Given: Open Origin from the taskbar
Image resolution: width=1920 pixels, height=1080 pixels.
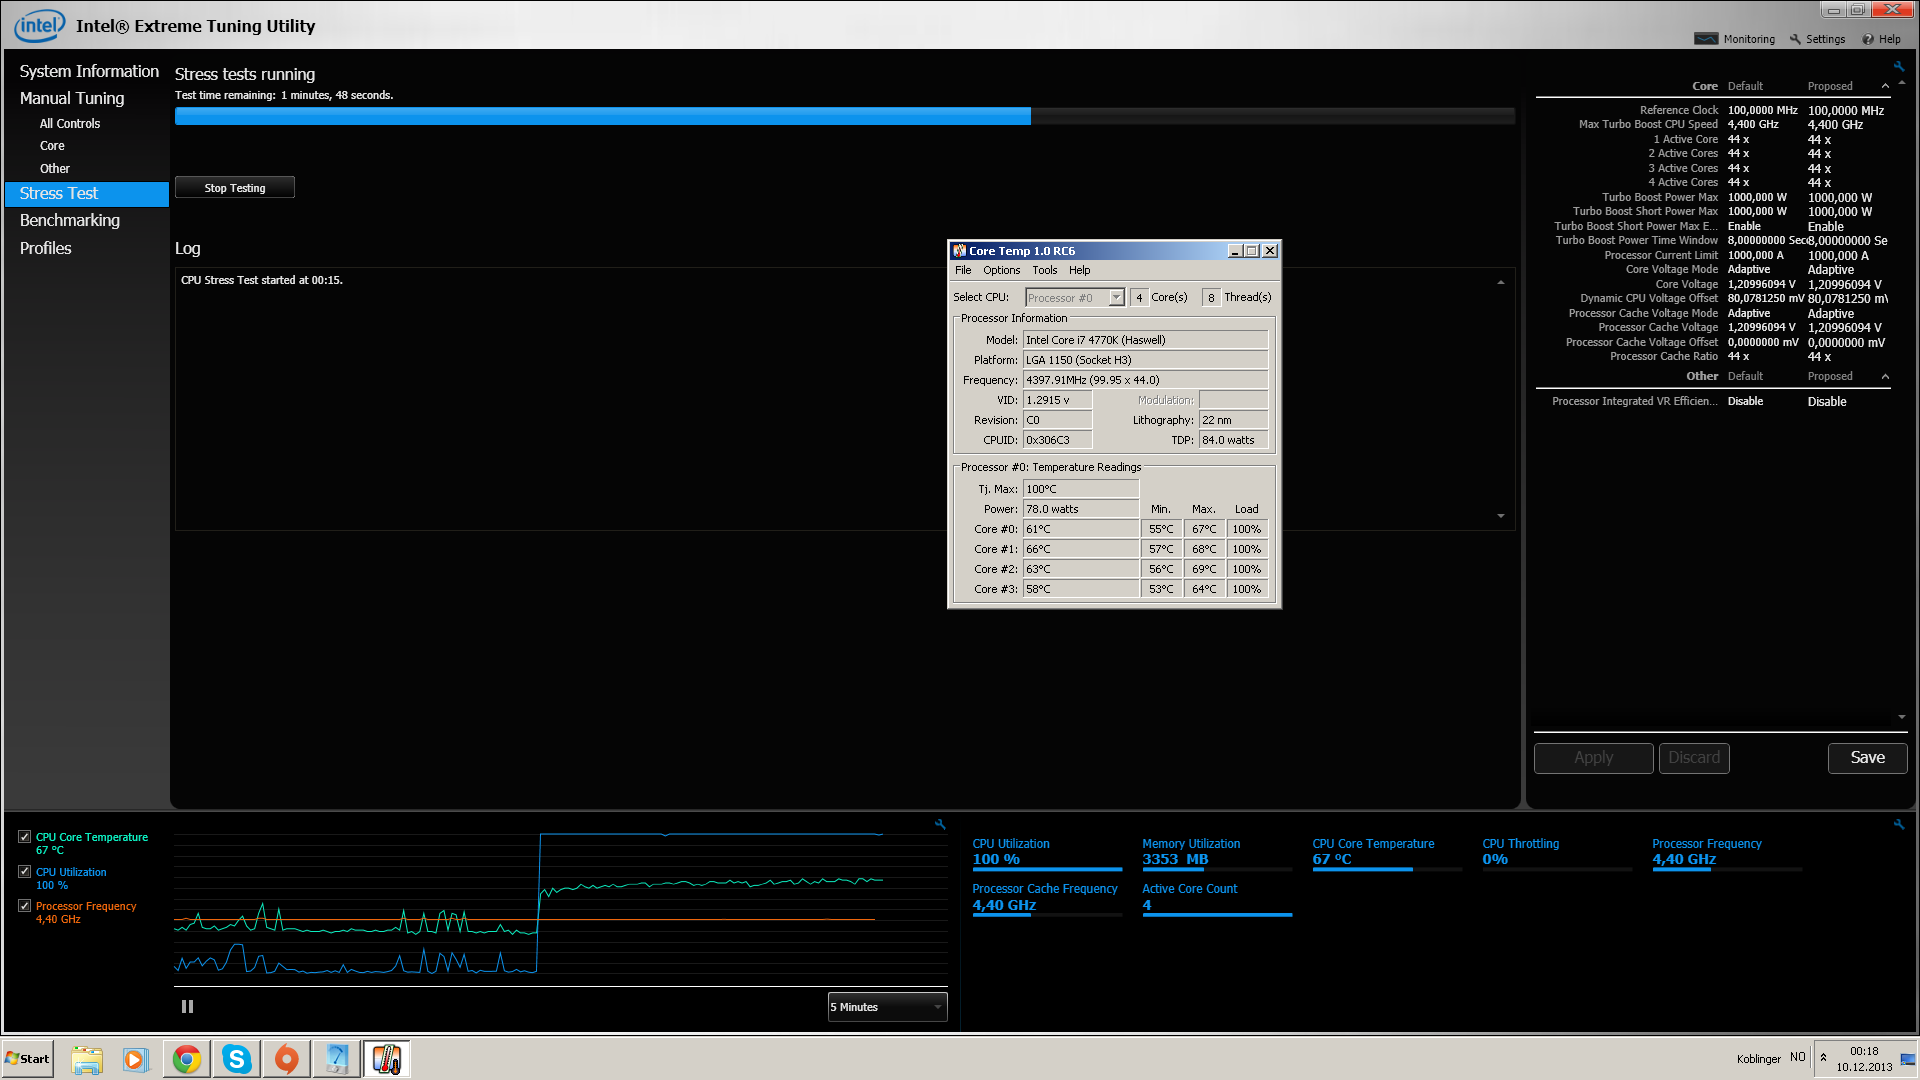Looking at the screenshot, I should pyautogui.click(x=286, y=1059).
